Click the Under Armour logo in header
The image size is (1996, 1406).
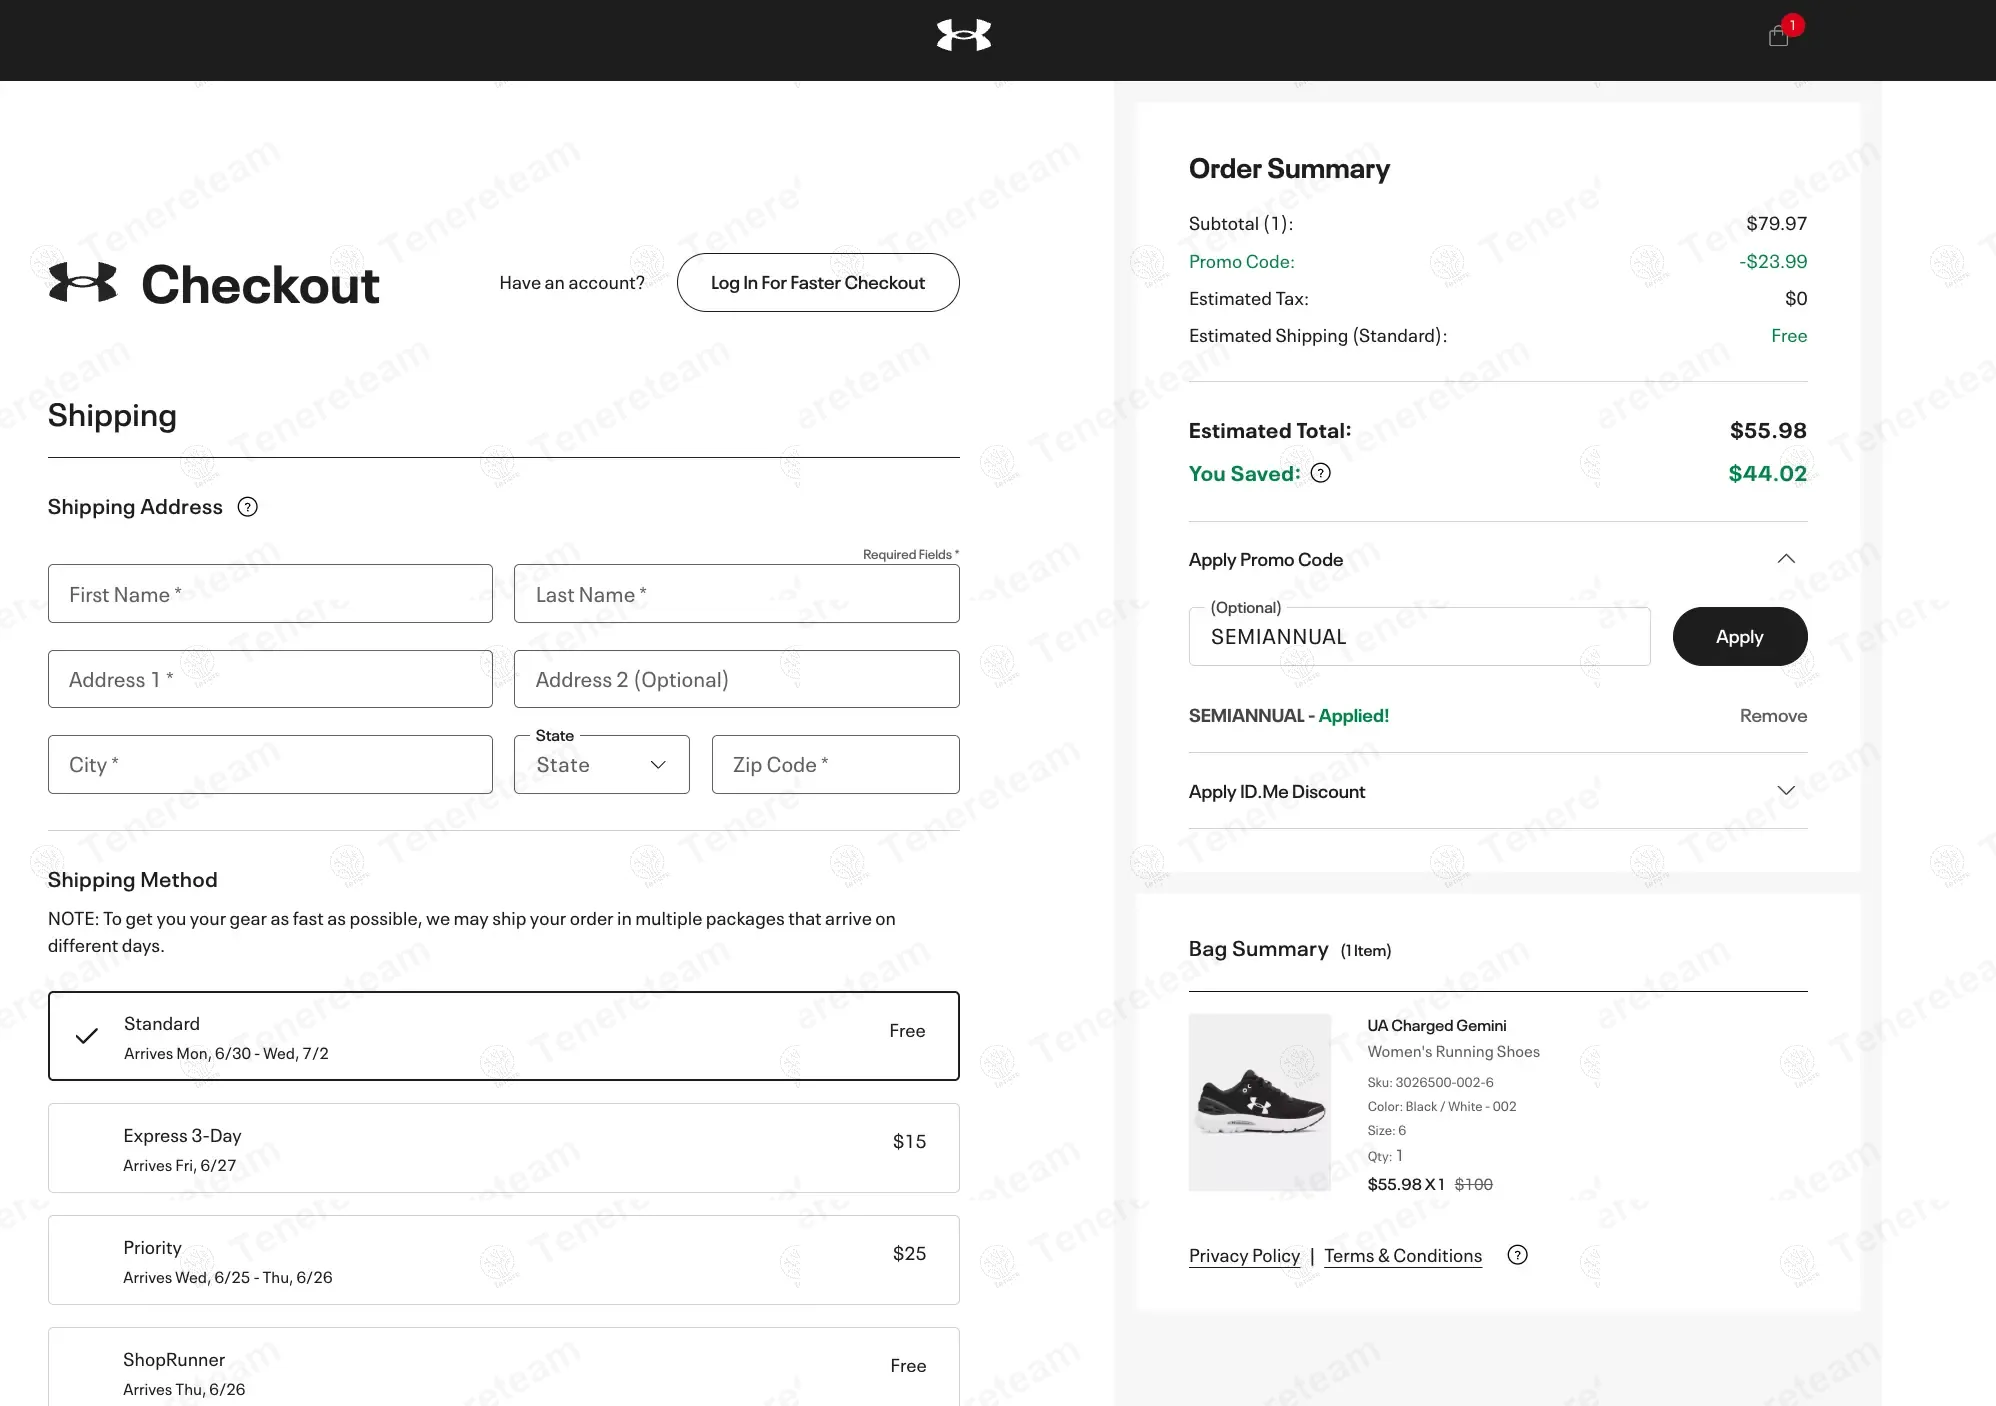pyautogui.click(x=964, y=35)
